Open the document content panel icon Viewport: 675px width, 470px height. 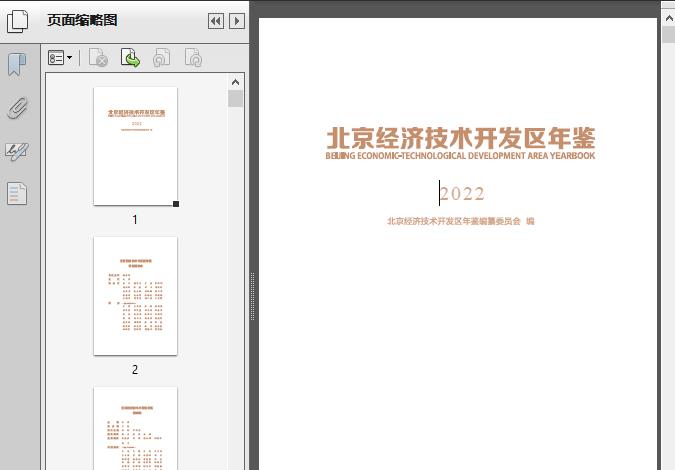coord(17,193)
